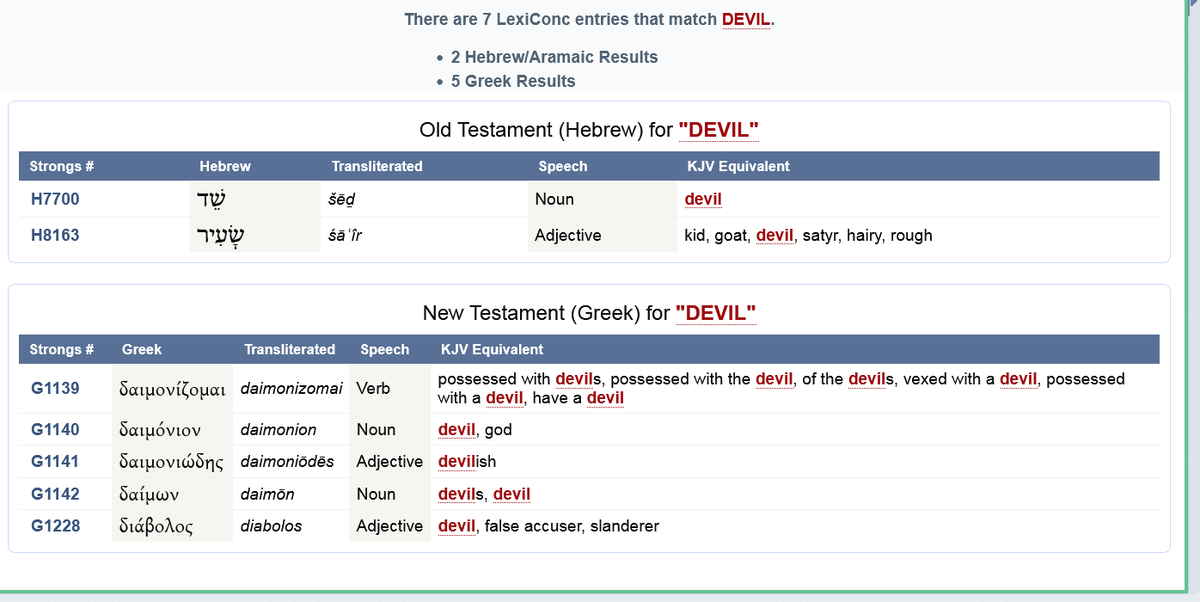
Task: Open Strongs entry H7700
Action: pos(55,199)
